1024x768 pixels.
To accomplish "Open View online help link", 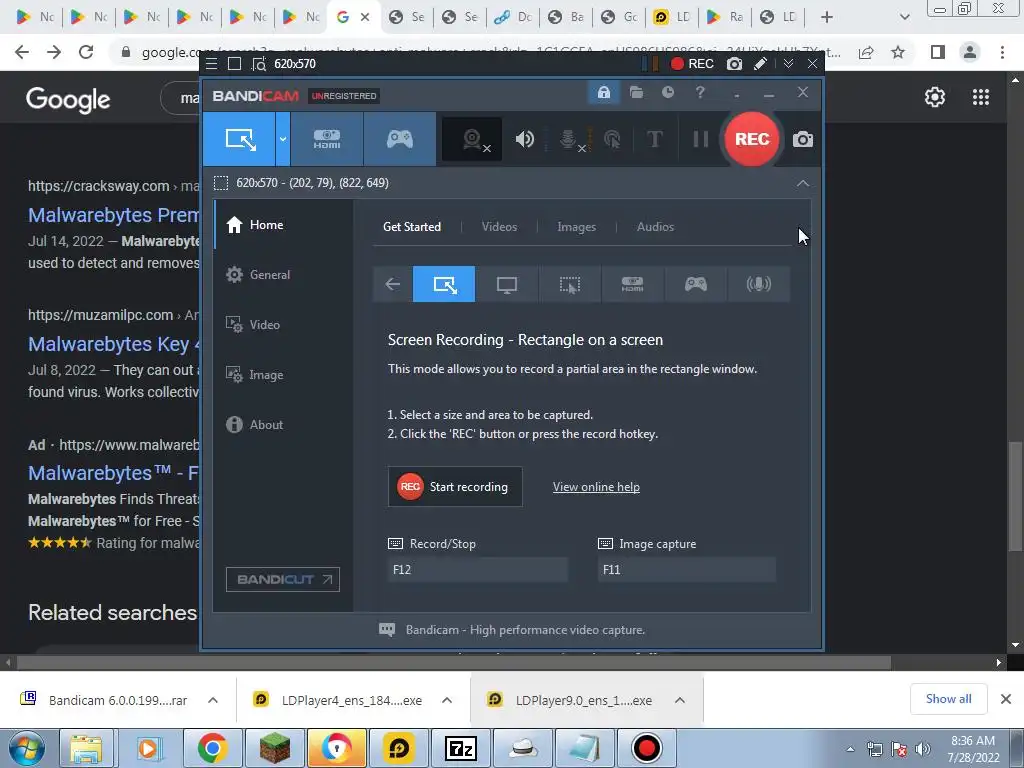I will click(x=596, y=487).
